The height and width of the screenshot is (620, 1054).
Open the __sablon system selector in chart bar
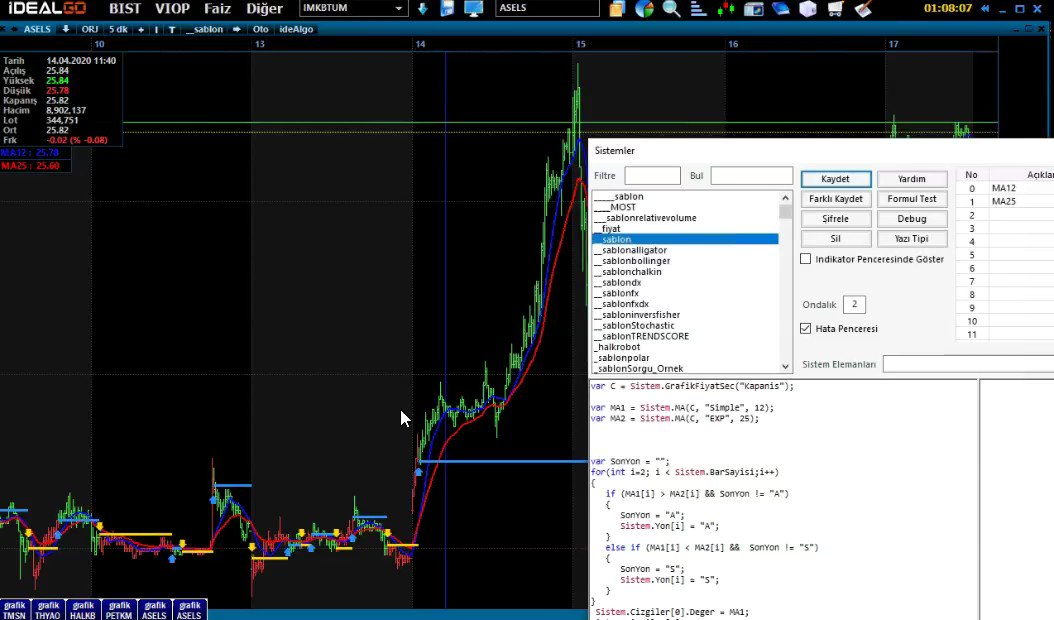click(204, 30)
